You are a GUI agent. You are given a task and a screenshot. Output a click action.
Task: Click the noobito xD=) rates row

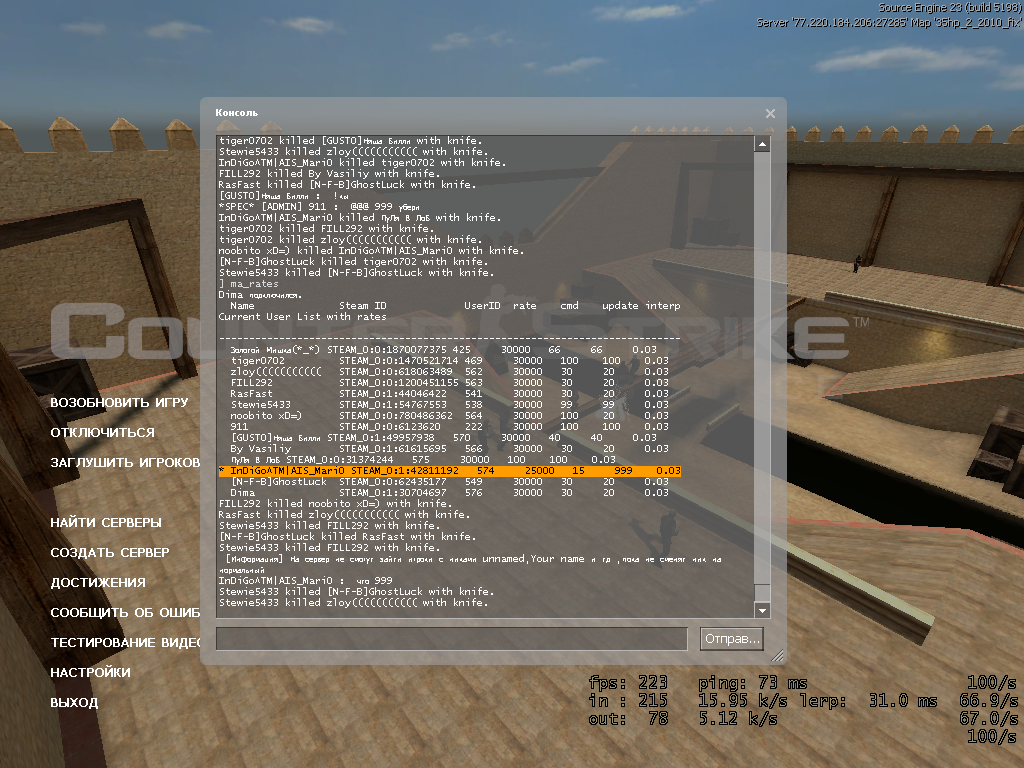pos(450,415)
